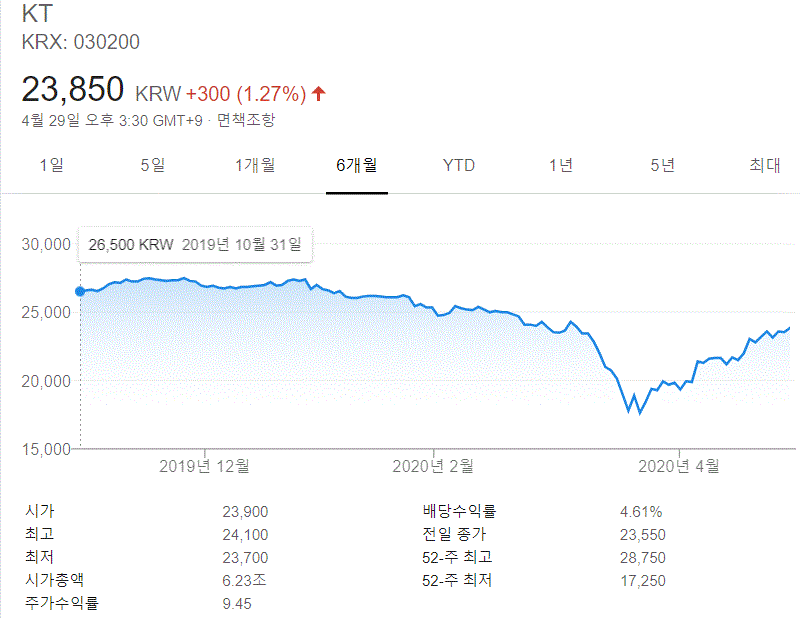Image resolution: width=800 pixels, height=618 pixels.
Task: Click the 시가 value 23,900
Action: pos(245,511)
